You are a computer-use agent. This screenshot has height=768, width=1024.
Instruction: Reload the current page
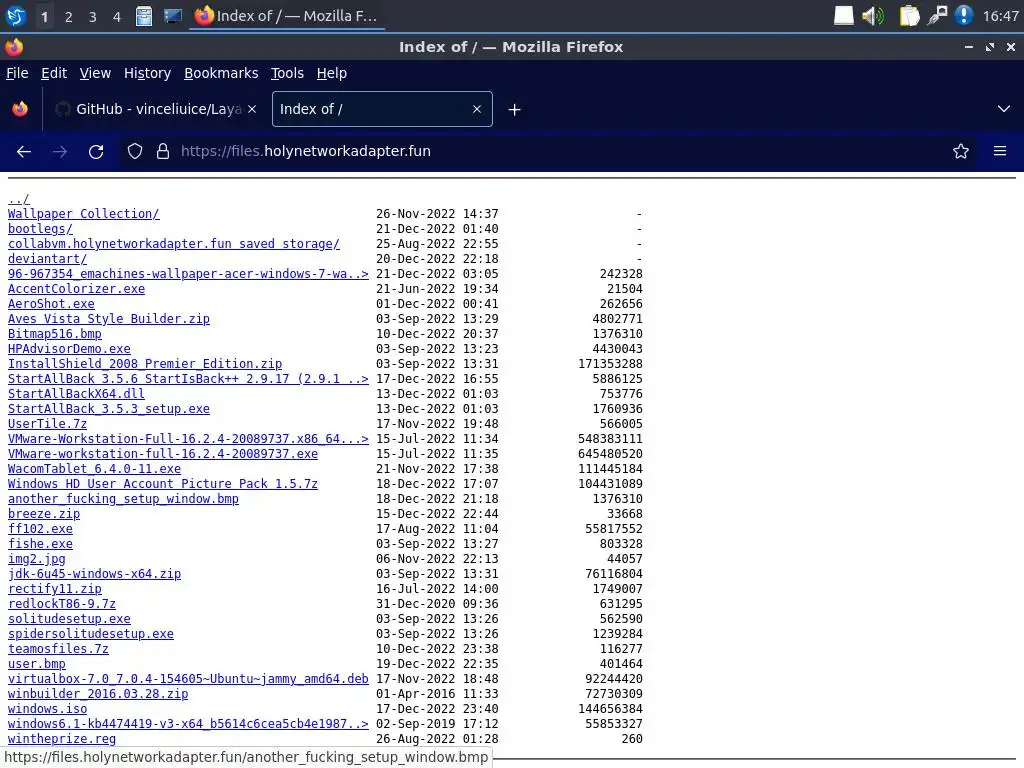tap(96, 152)
